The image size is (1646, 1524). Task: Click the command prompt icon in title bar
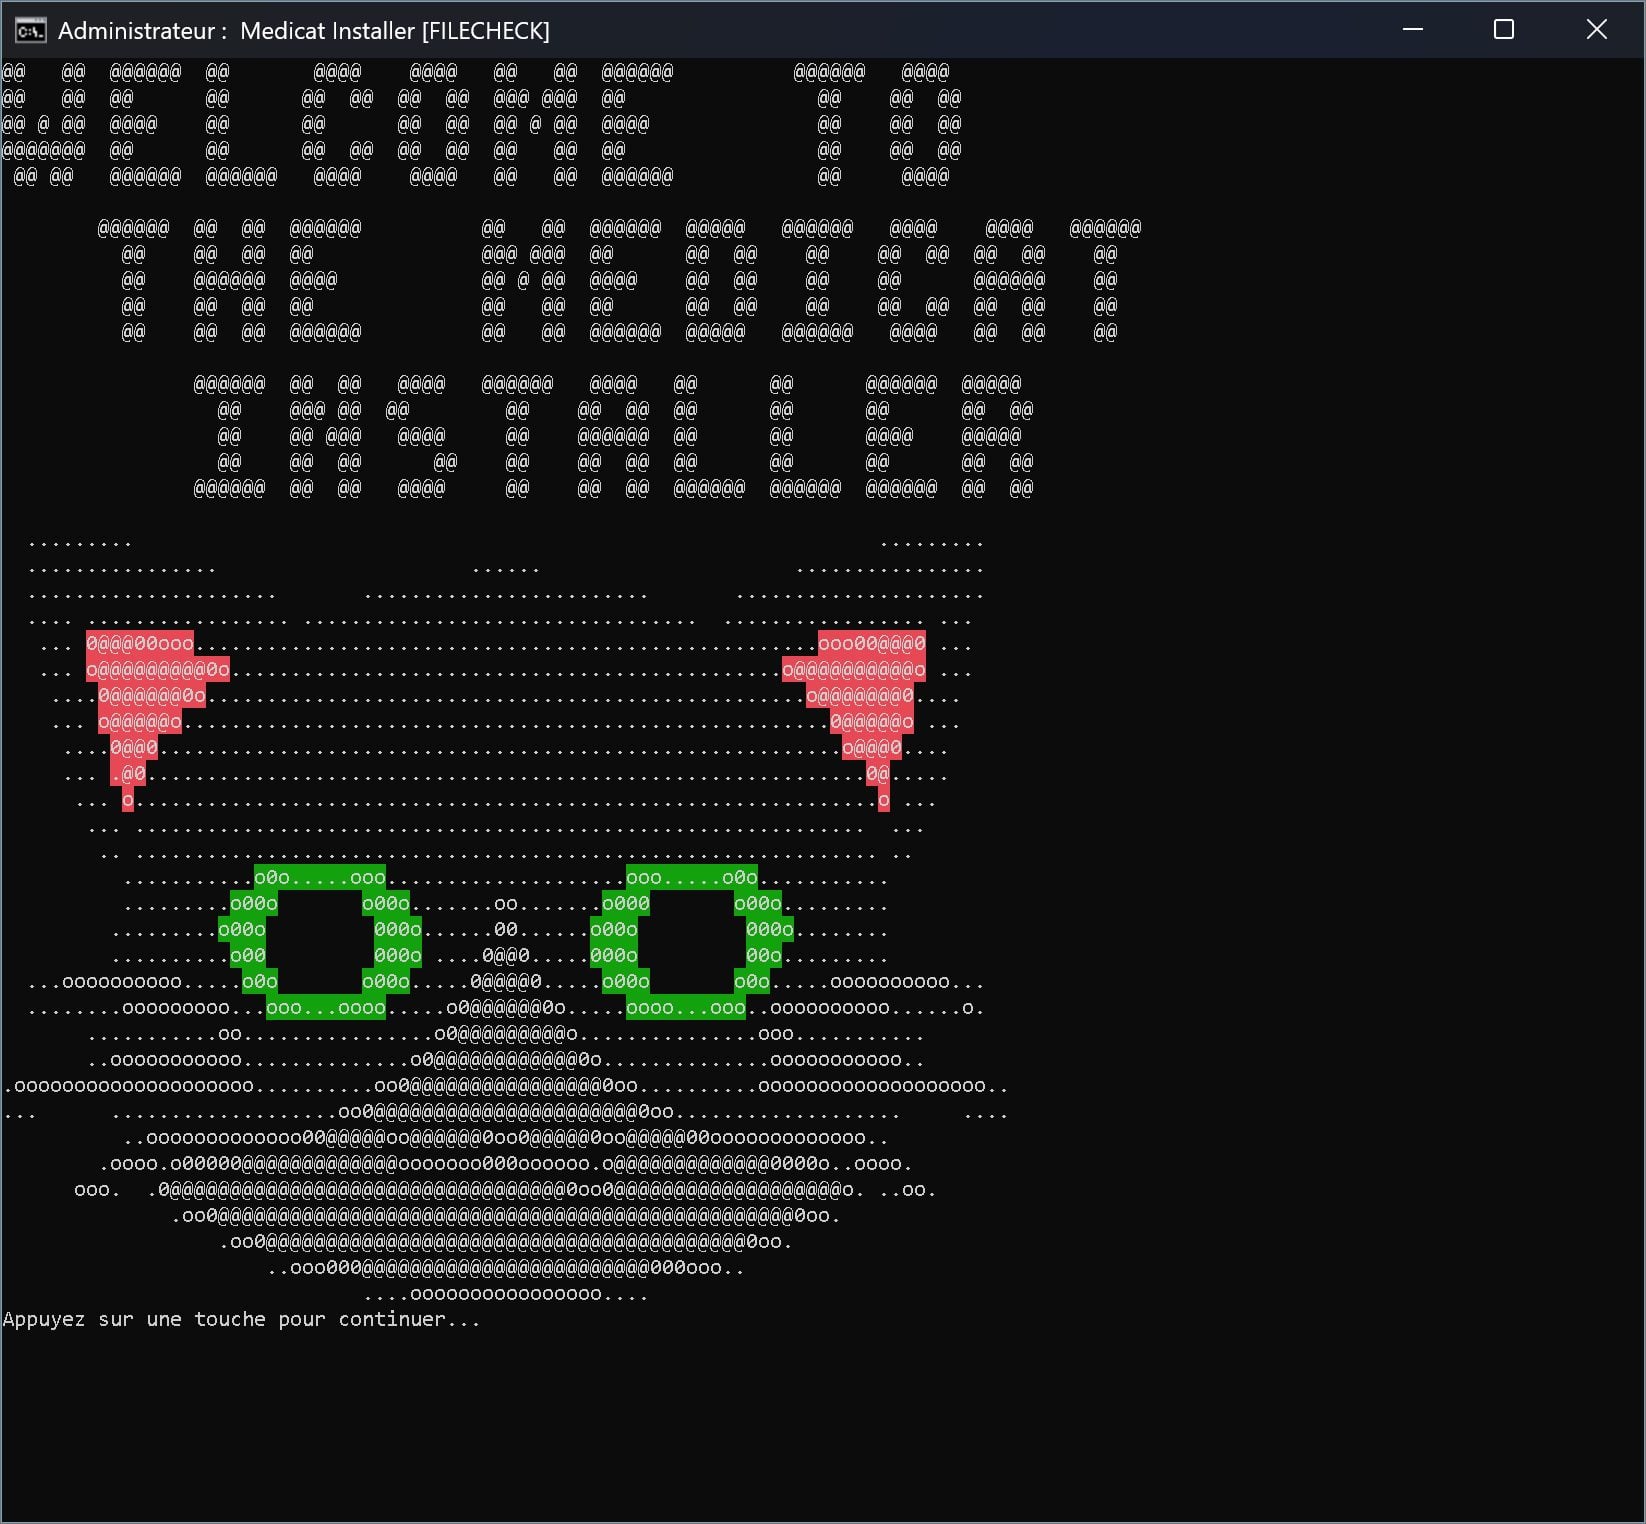pyautogui.click(x=30, y=31)
